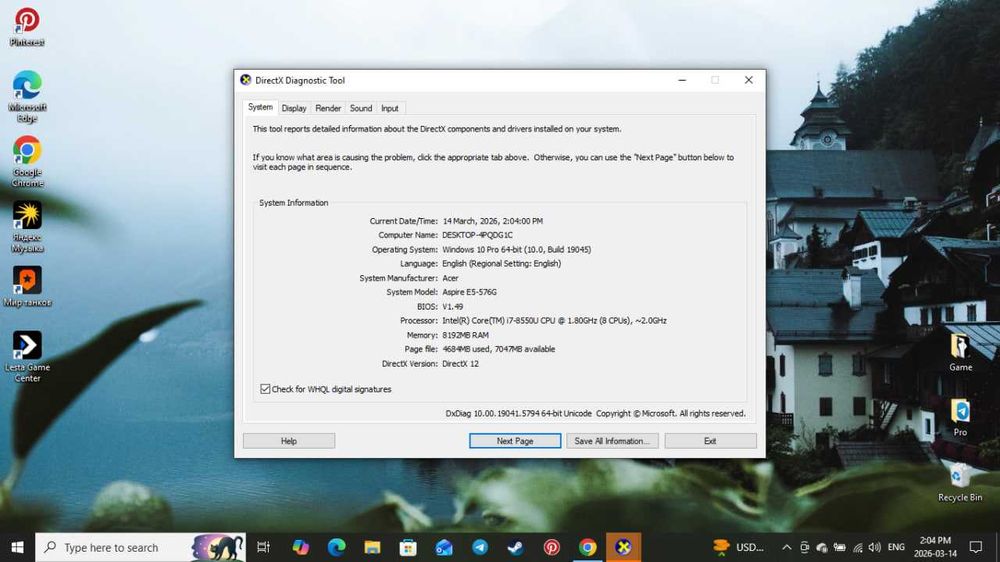The width and height of the screenshot is (1000, 562).
Task: Open Outlook from the taskbar
Action: pos(444,547)
